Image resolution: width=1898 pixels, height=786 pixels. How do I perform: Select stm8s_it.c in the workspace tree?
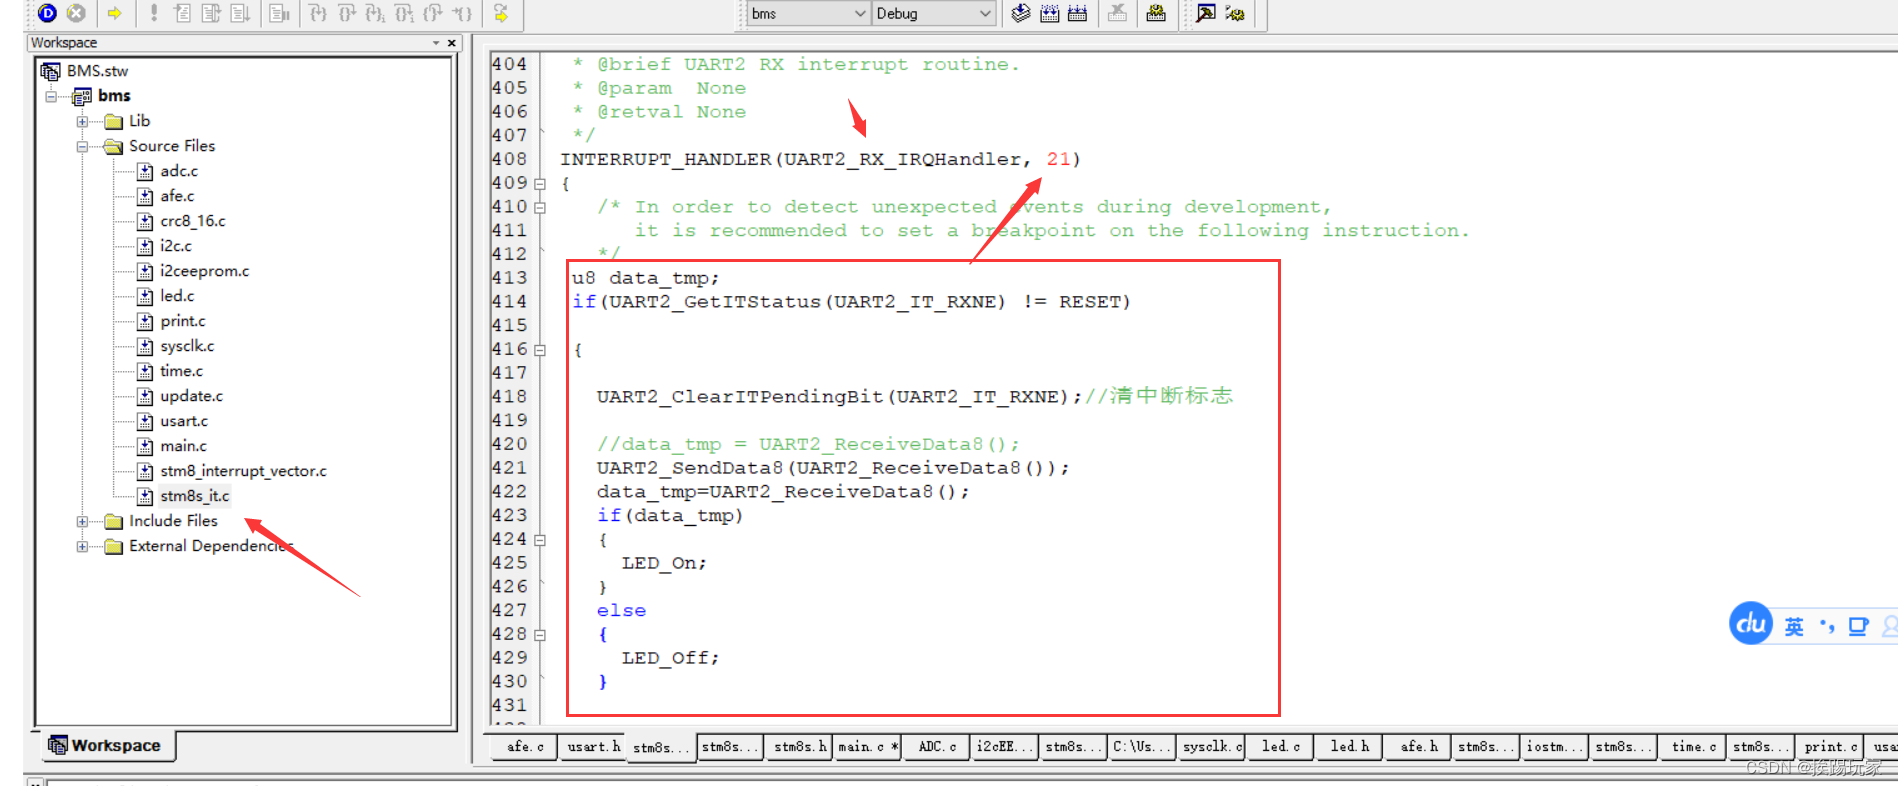[x=194, y=496]
